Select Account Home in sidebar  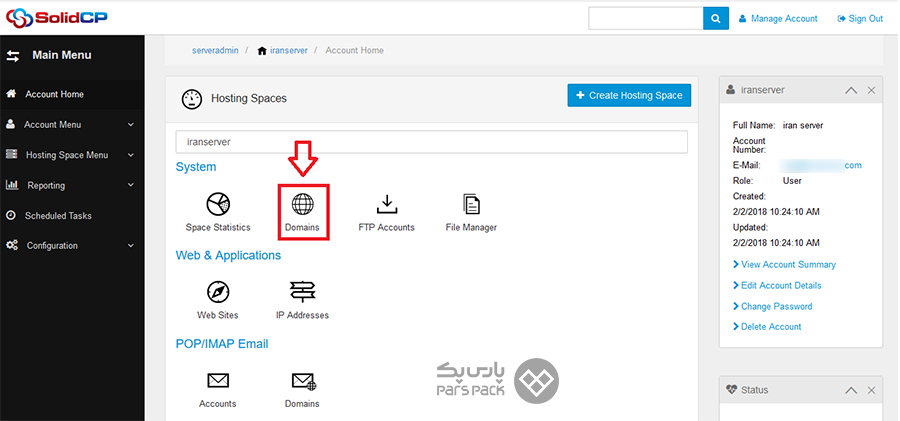[54, 94]
